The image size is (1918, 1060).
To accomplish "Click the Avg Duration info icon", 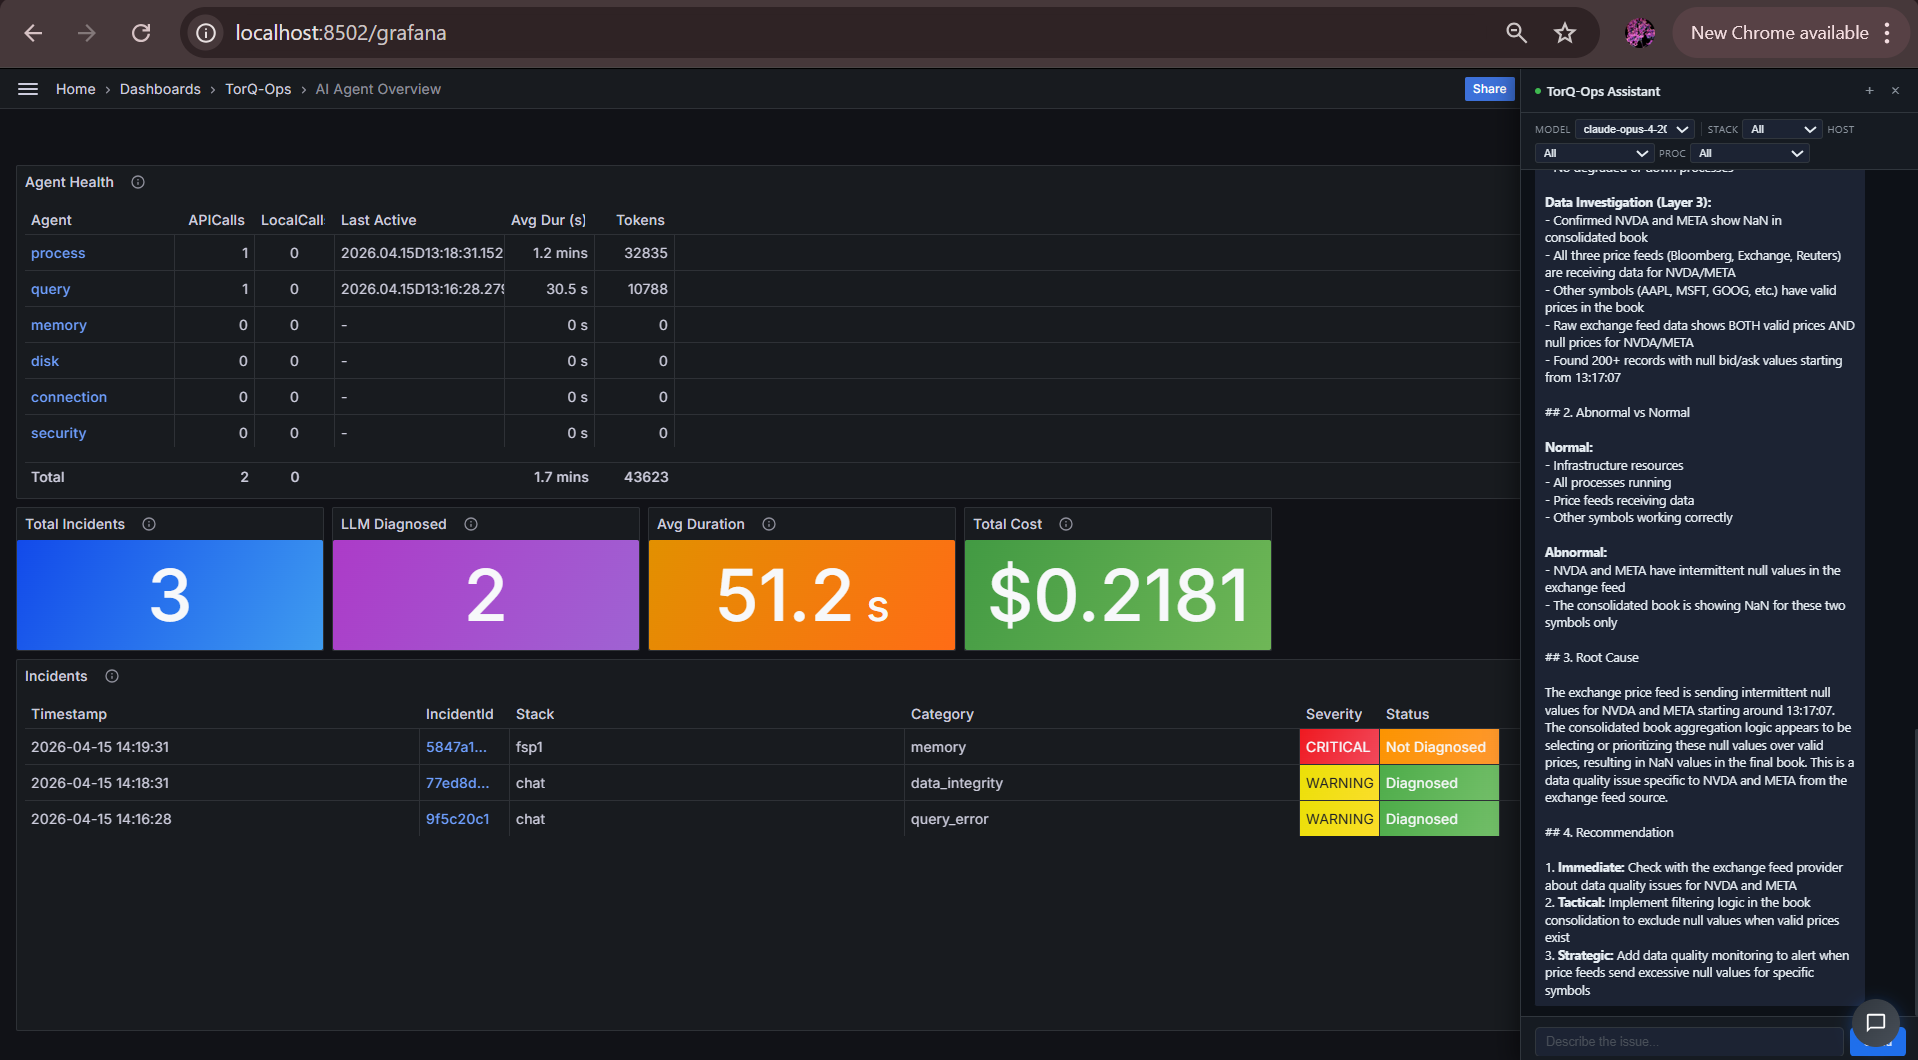I will point(769,523).
